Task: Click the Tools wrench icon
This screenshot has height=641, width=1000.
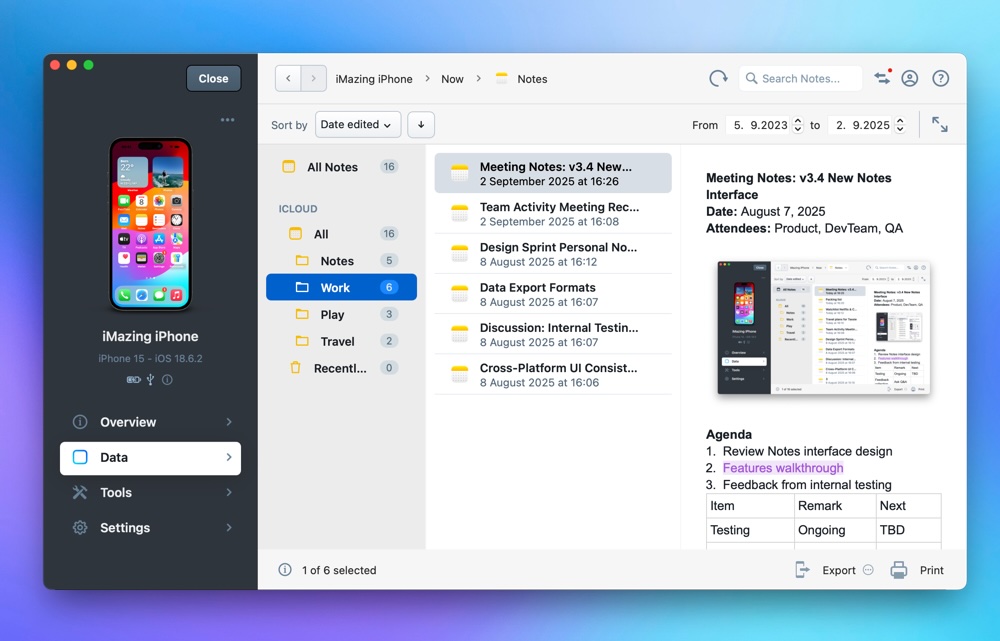Action: (80, 492)
